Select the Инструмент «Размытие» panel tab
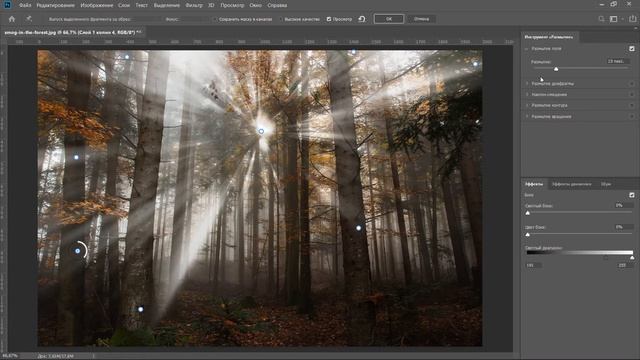The image size is (640, 360). pyautogui.click(x=549, y=37)
